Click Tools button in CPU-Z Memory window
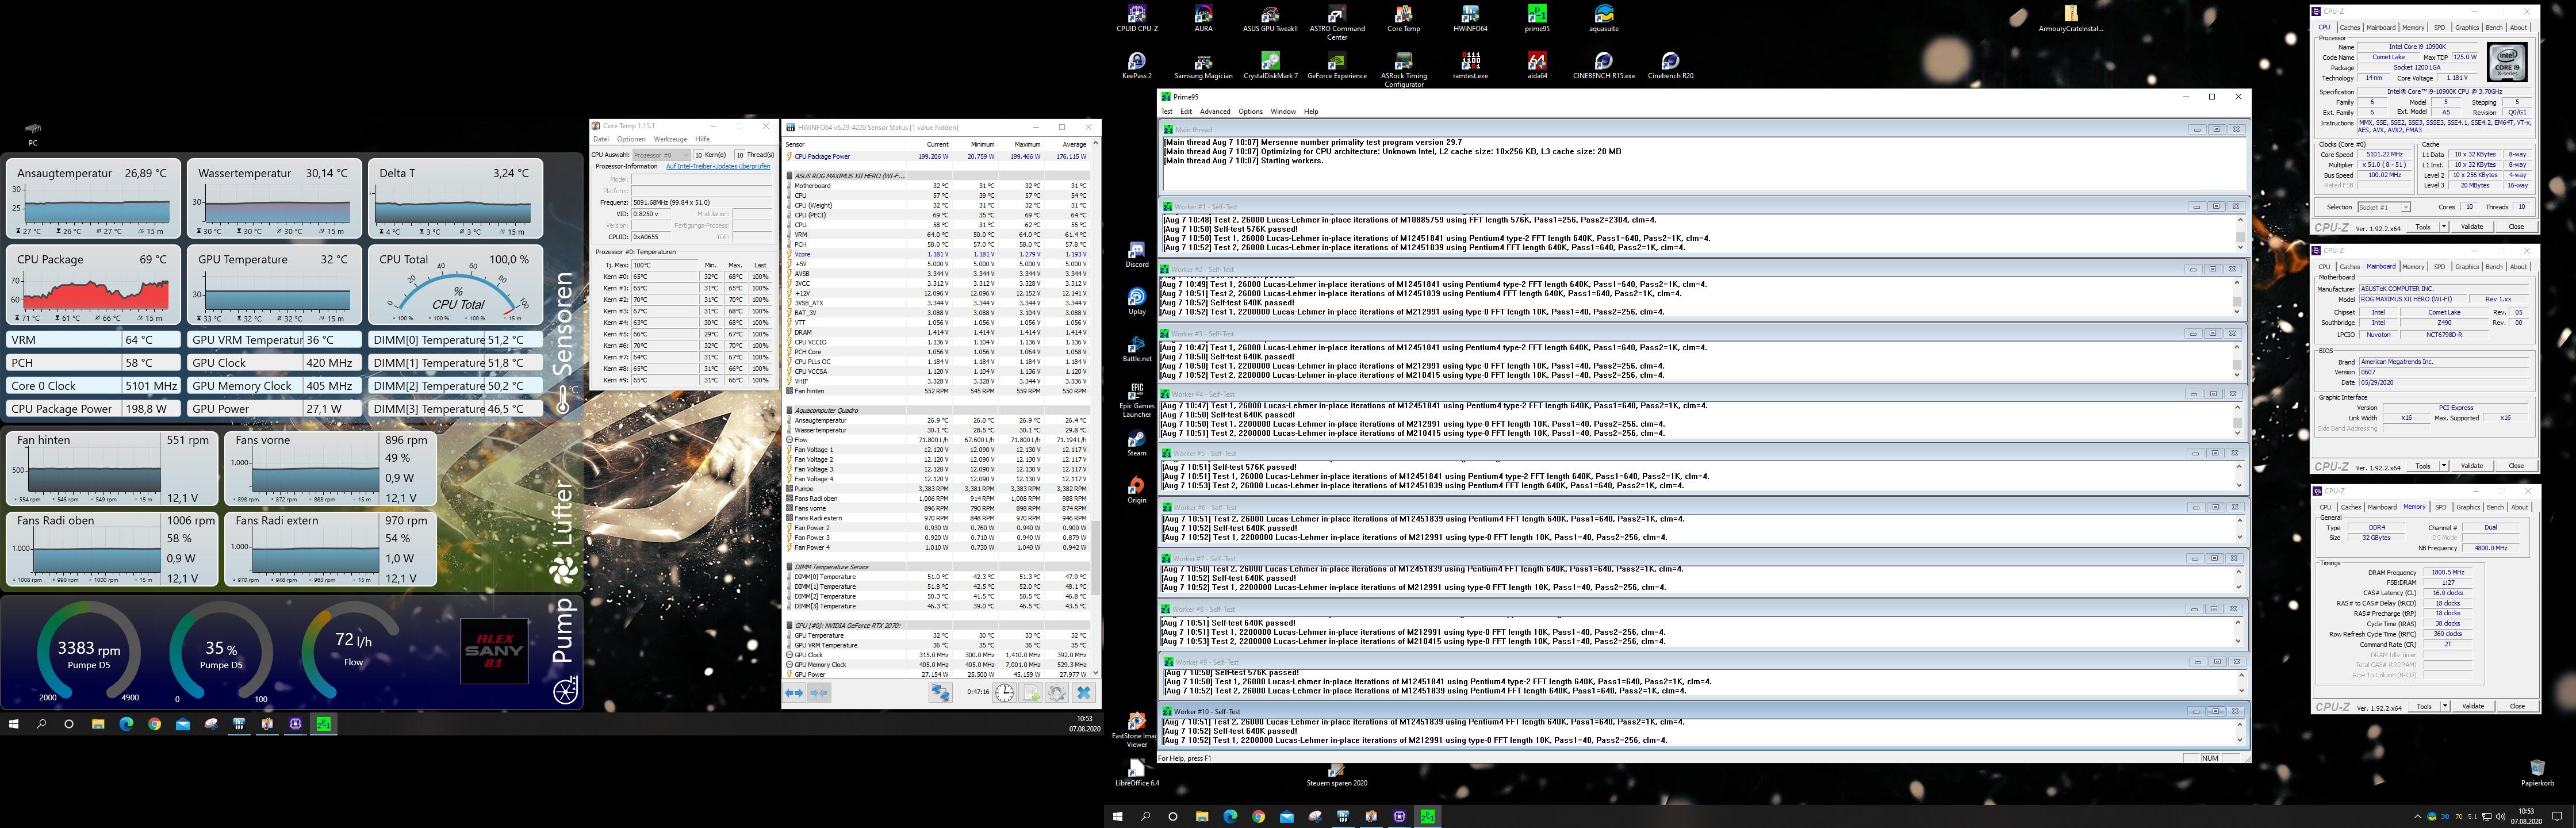This screenshot has height=828, width=2576. (2423, 706)
